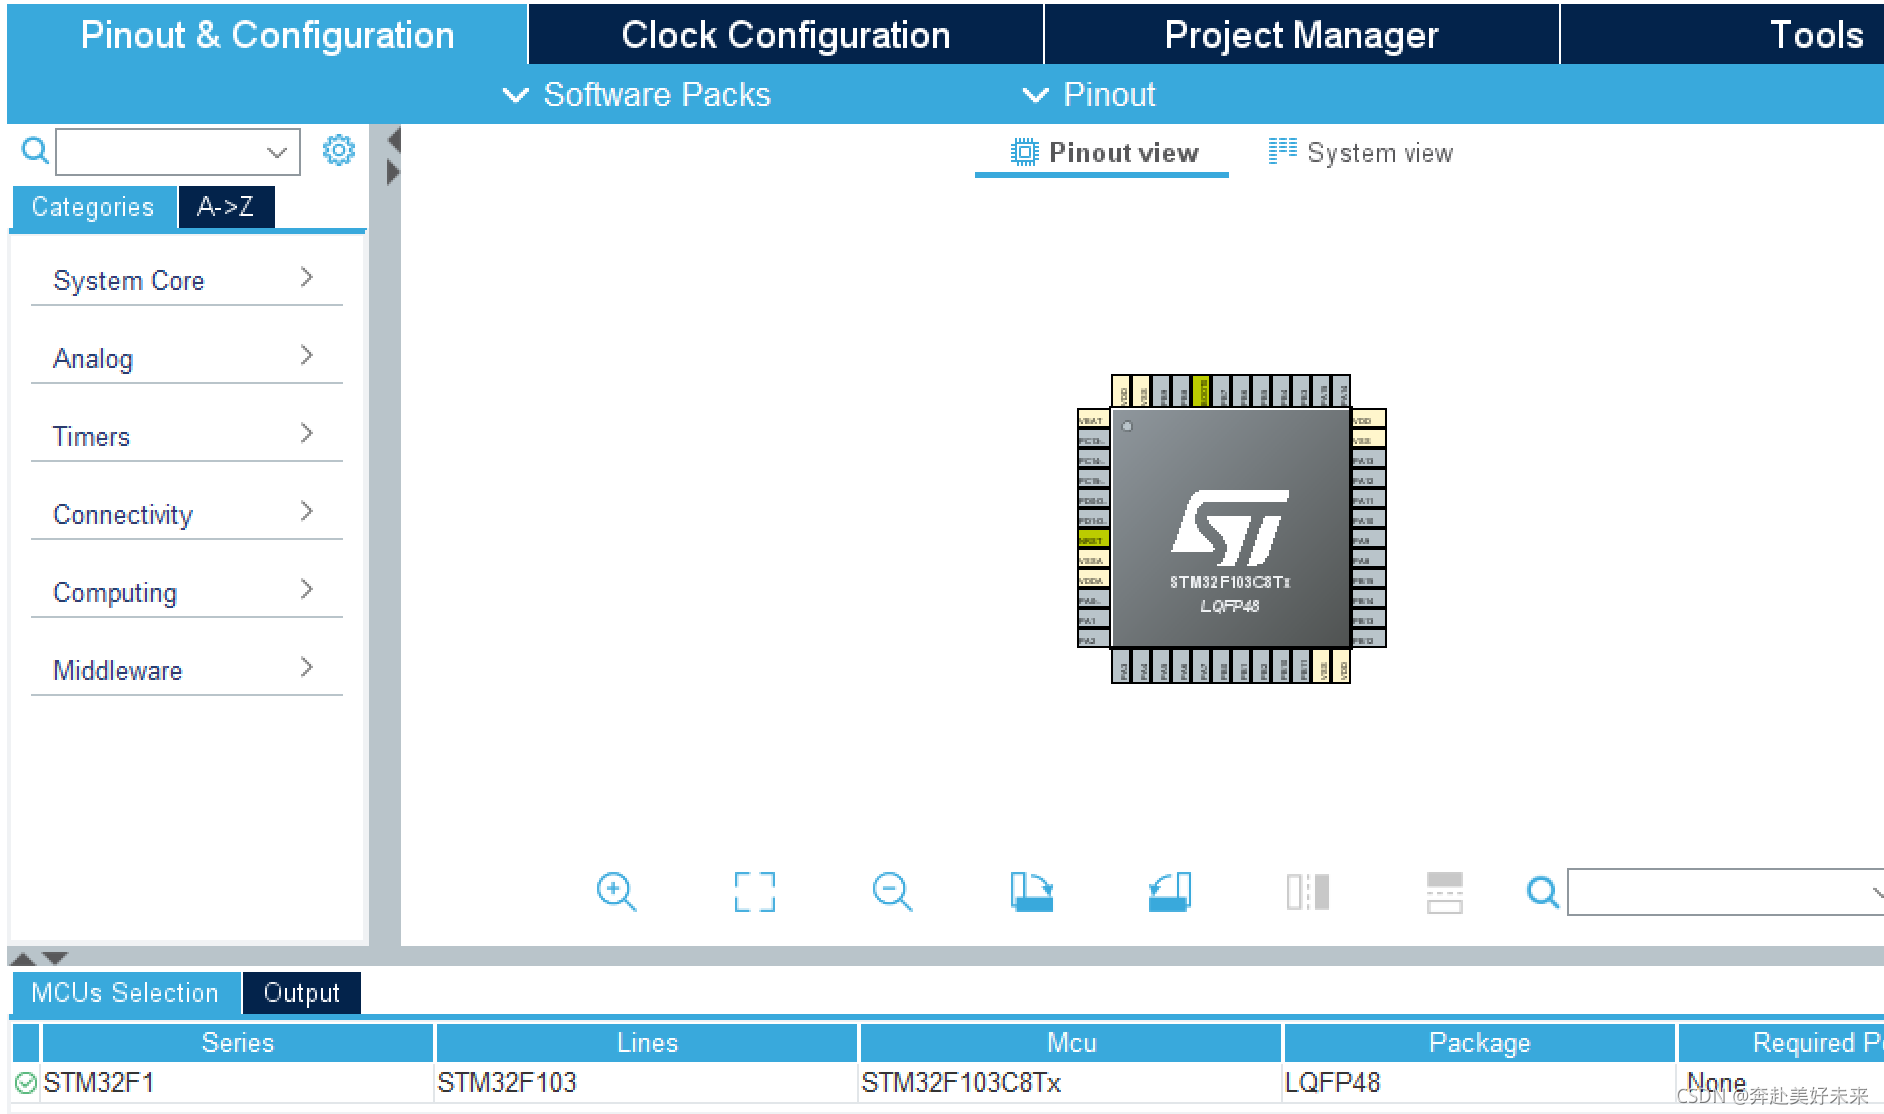1884x1114 pixels.
Task: Open the Output tab
Action: [301, 993]
